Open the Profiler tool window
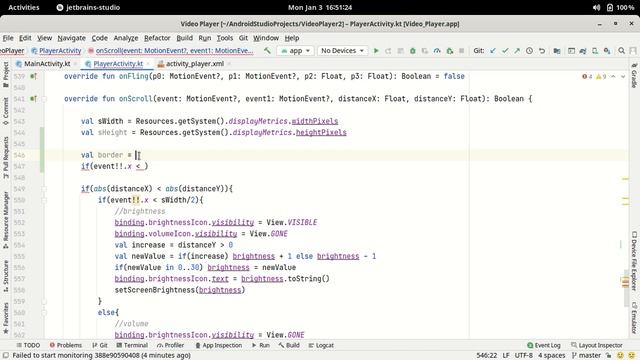 click(171, 345)
